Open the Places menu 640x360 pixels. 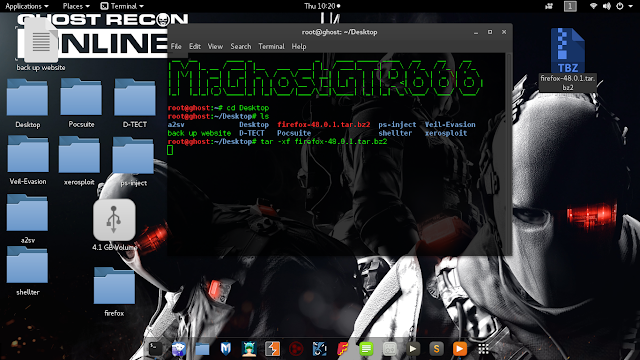pyautogui.click(x=76, y=6)
